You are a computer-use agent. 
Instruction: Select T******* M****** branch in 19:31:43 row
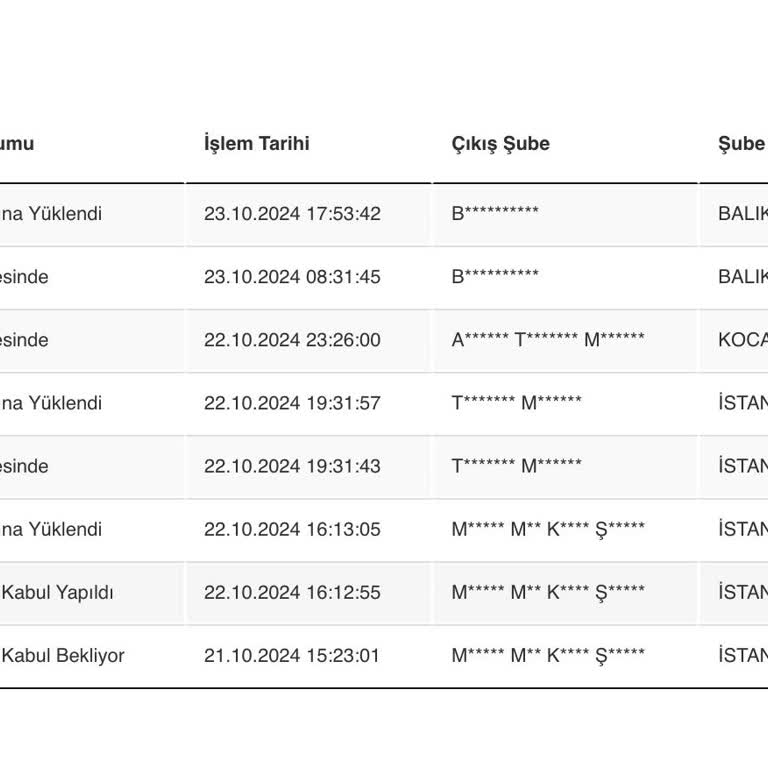(x=516, y=466)
